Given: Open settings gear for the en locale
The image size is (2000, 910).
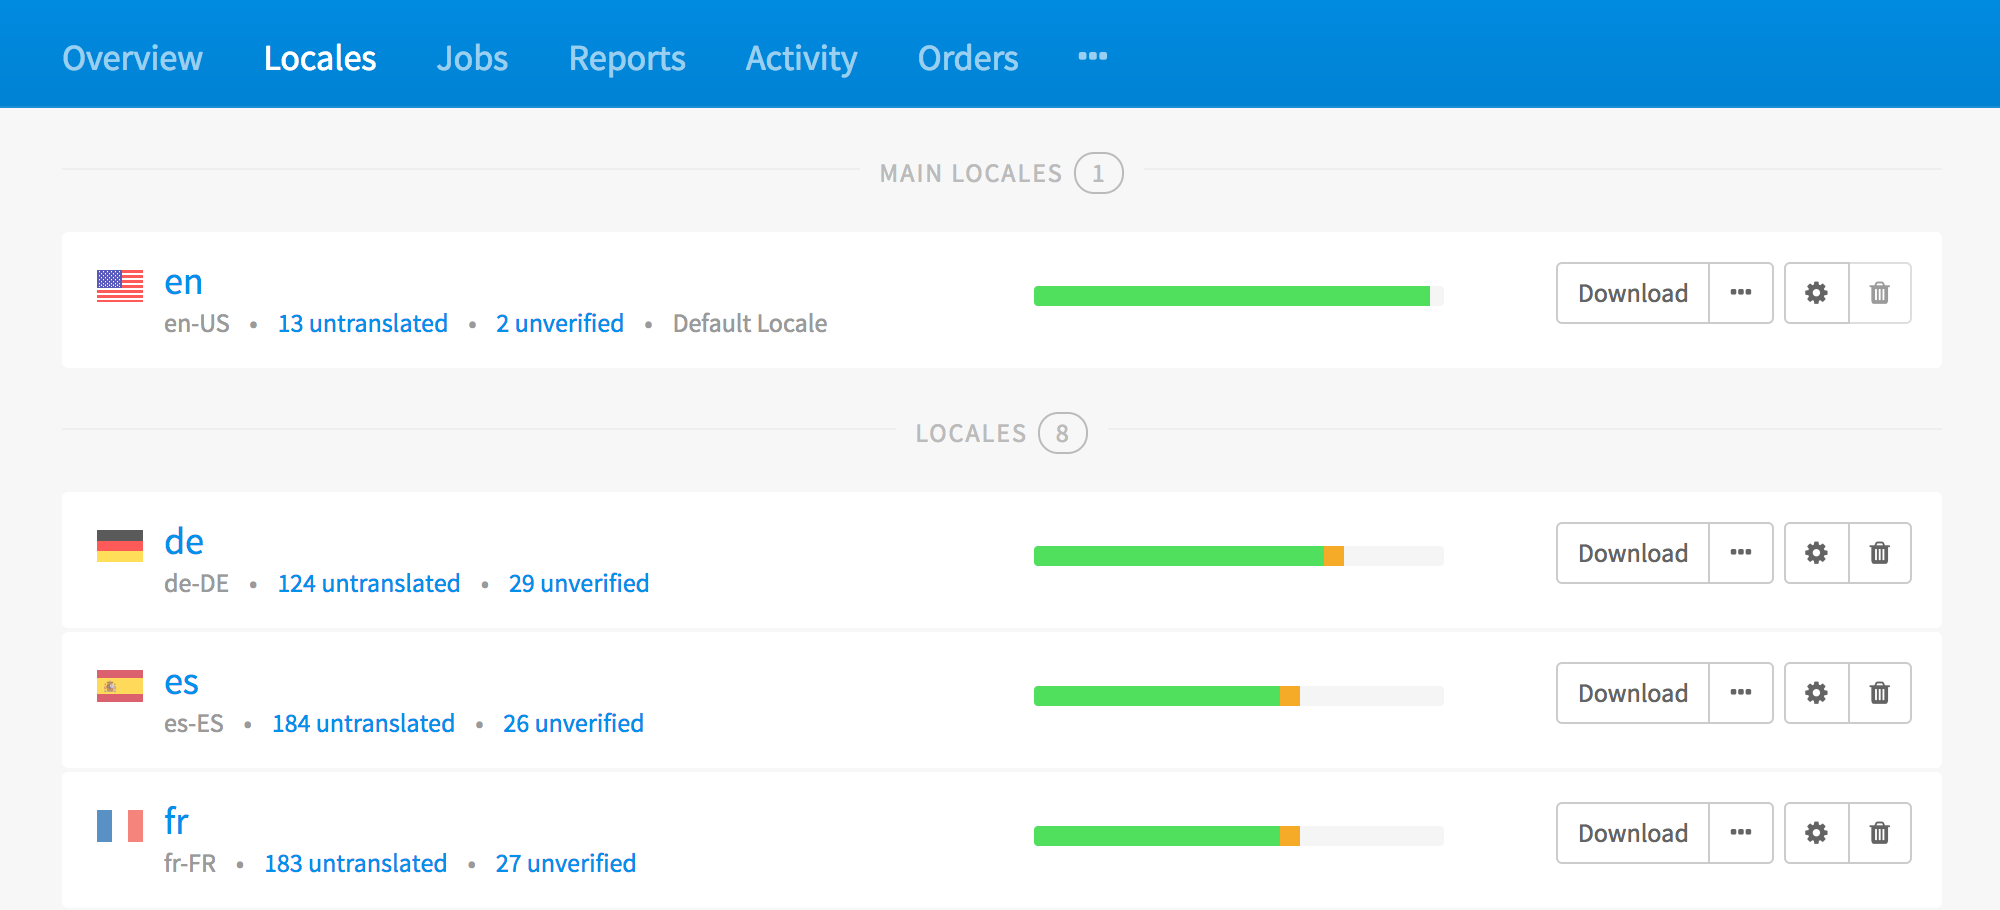Looking at the screenshot, I should pyautogui.click(x=1816, y=293).
